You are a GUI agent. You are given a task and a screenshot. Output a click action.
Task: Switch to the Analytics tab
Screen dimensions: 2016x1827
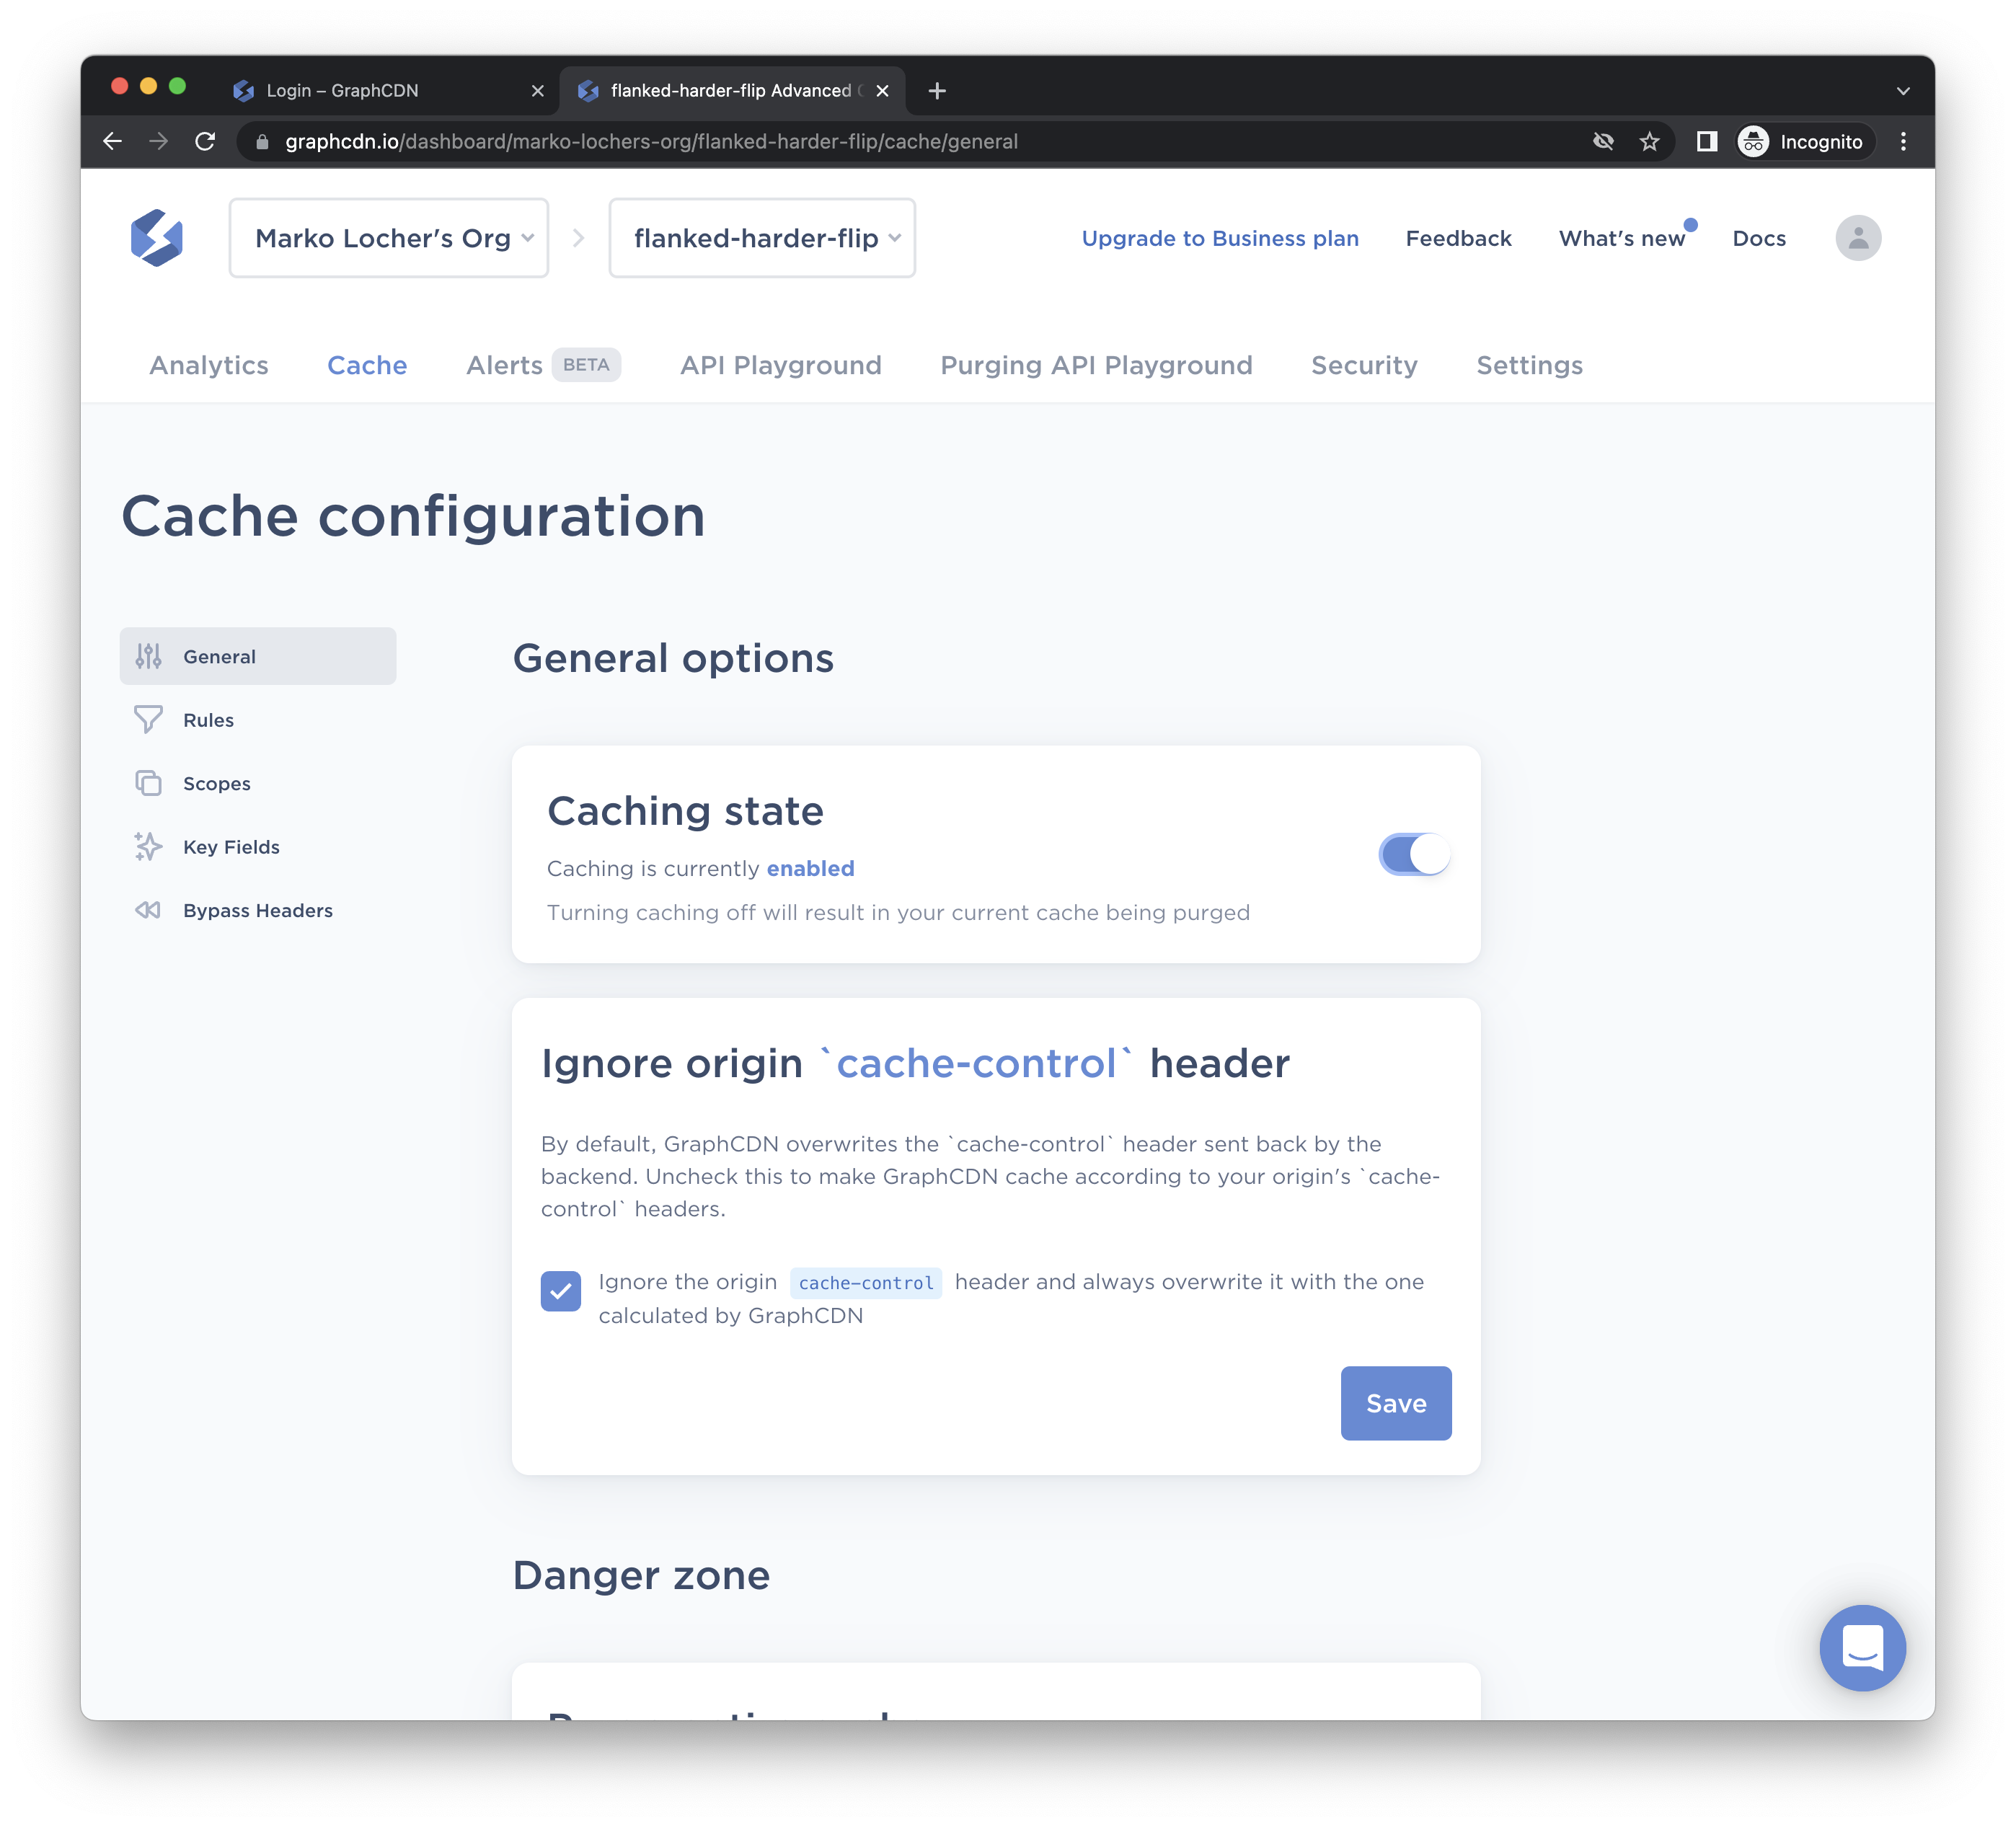209,365
